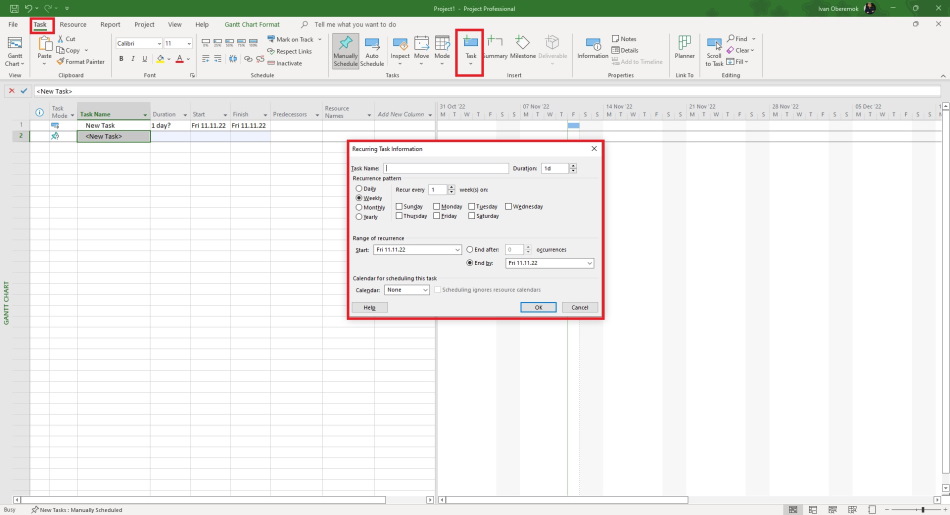Open the File menu

click(13, 25)
